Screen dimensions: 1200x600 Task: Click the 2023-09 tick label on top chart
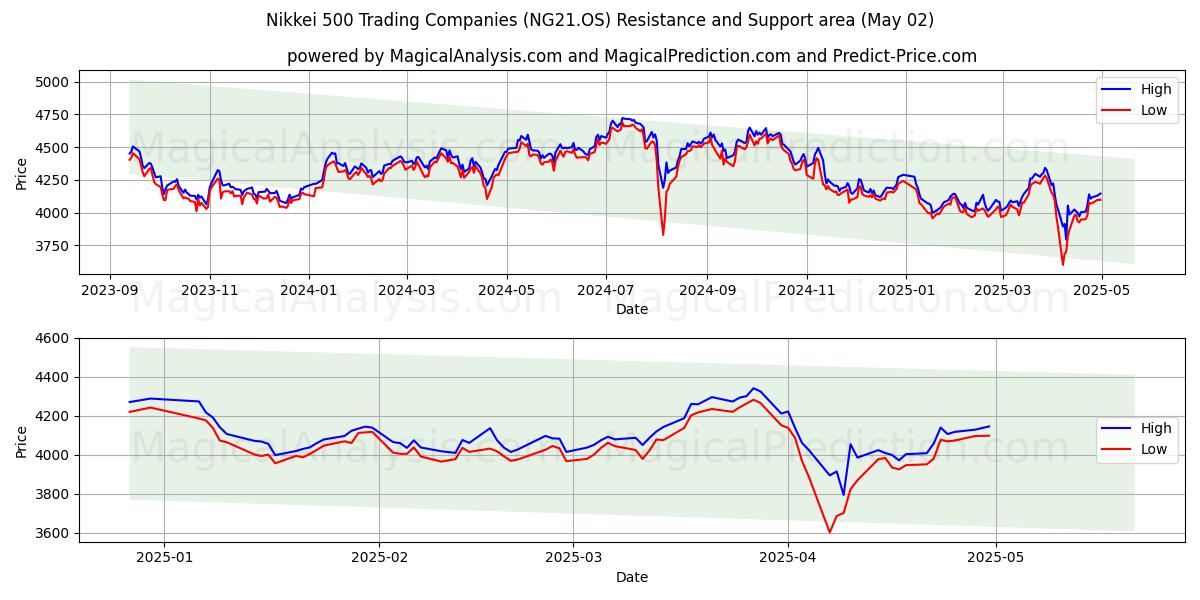(x=109, y=290)
